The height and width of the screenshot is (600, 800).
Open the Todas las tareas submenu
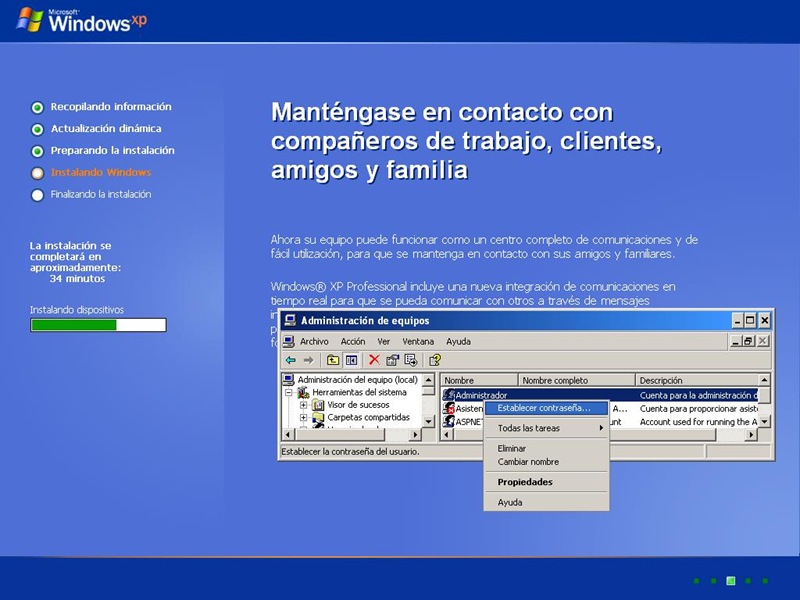(x=546, y=428)
